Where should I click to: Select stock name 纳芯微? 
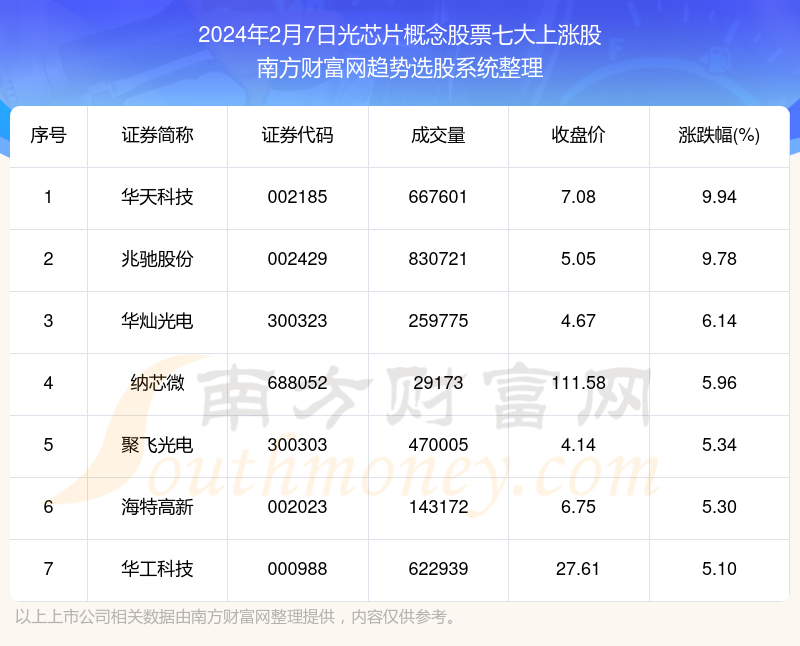157,383
